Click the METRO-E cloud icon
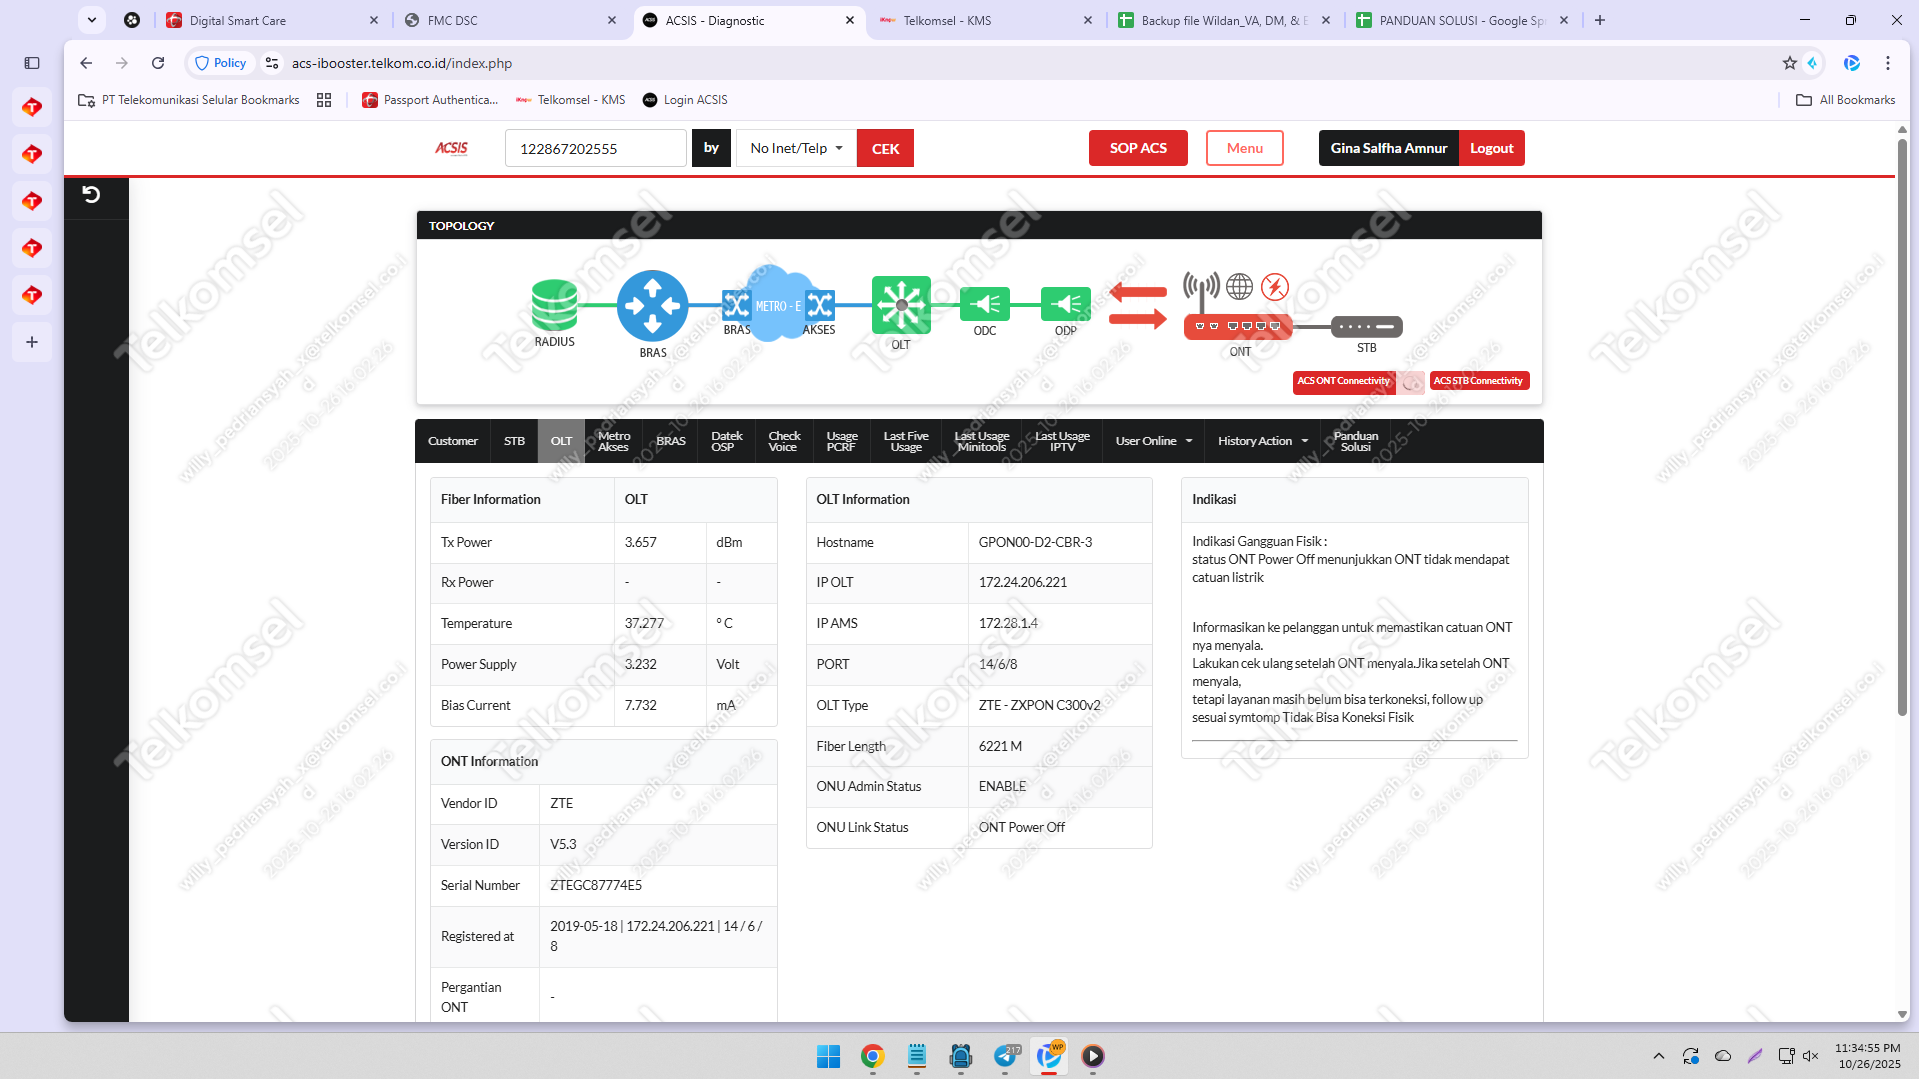Viewport: 1919px width, 1079px height. pyautogui.click(x=777, y=303)
